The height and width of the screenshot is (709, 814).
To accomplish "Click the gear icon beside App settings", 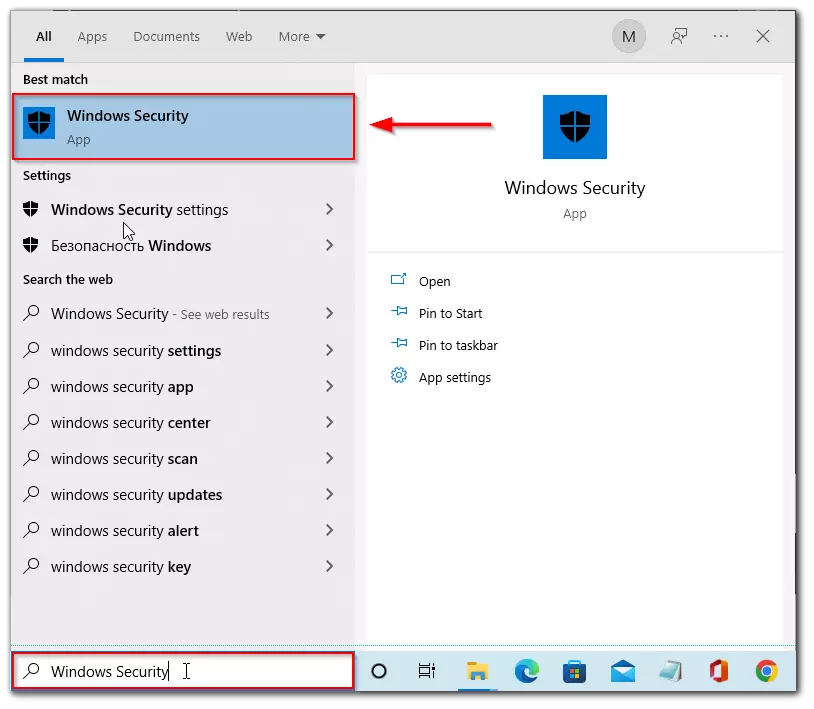I will point(399,375).
